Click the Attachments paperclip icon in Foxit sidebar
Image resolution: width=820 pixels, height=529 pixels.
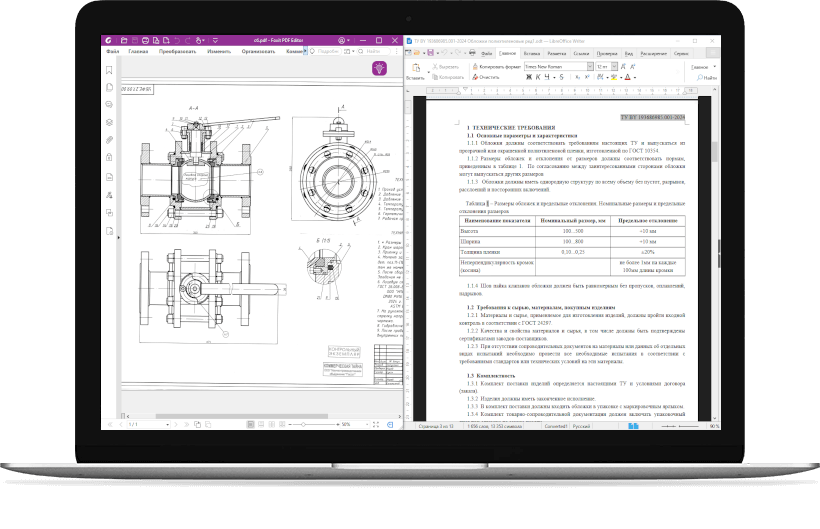point(109,139)
